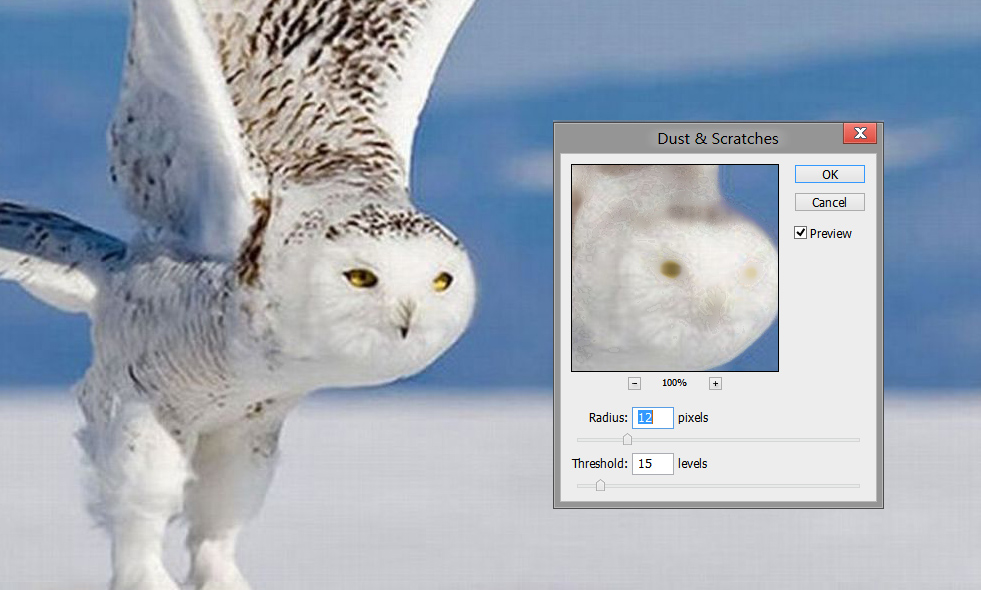Click the owl preview thumbnail in dialog
Screen dimensions: 981x590
(675, 268)
